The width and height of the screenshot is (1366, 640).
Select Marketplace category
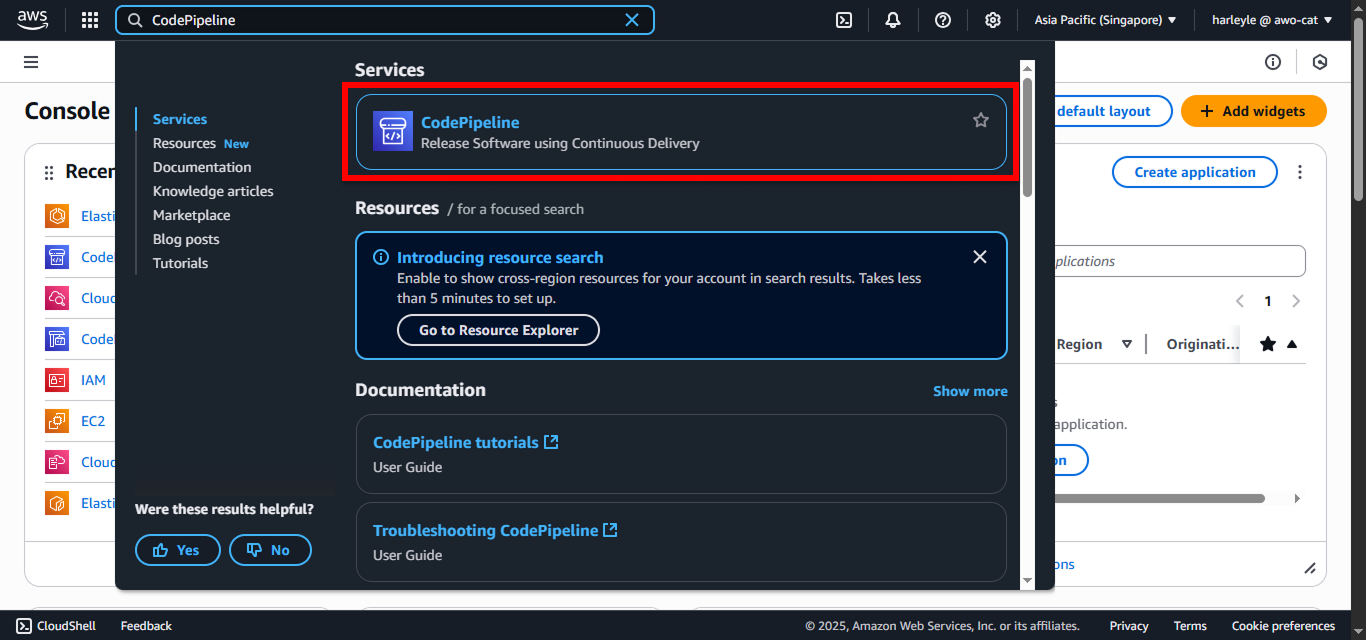pos(191,215)
